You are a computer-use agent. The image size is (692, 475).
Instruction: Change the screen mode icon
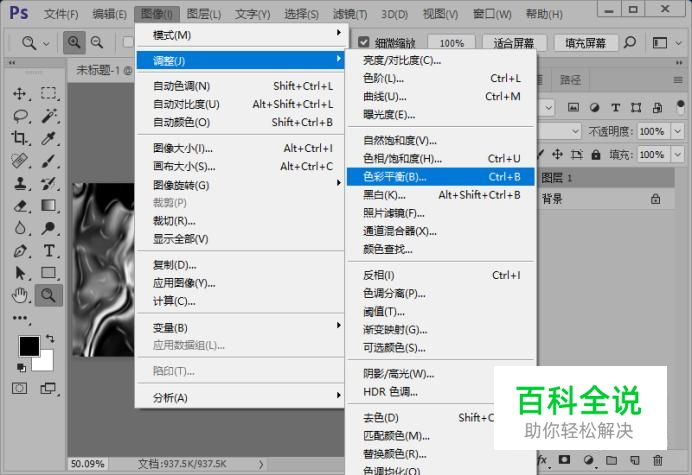(48, 388)
